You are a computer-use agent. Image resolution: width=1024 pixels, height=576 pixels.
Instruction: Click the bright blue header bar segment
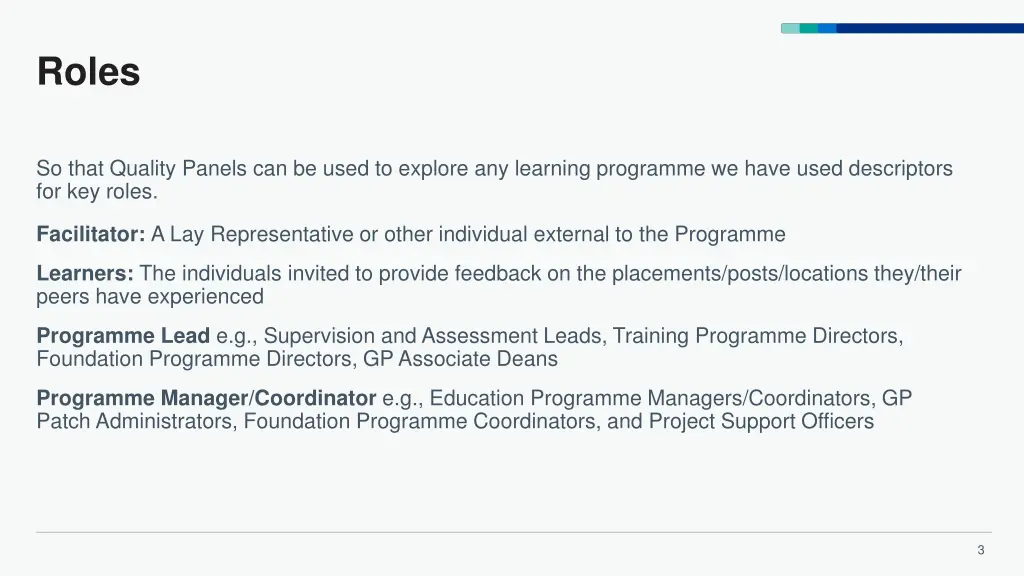click(x=827, y=28)
